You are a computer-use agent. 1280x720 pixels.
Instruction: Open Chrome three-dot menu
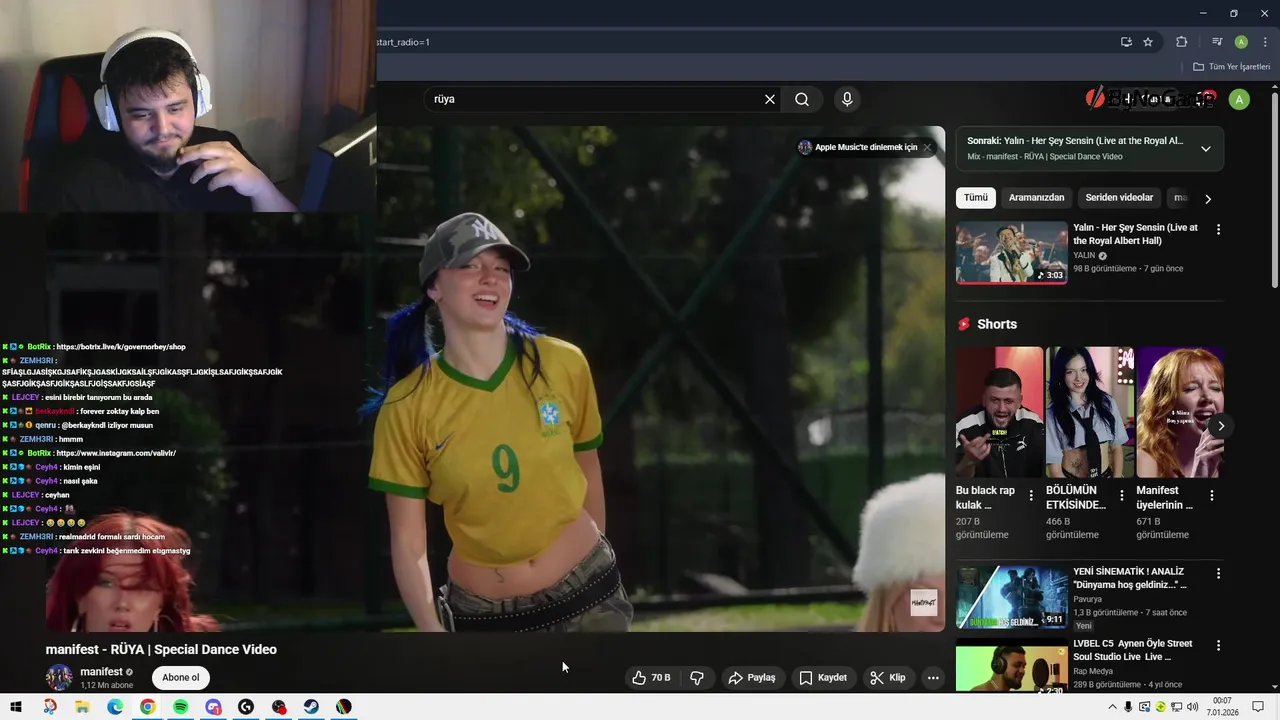click(1265, 42)
